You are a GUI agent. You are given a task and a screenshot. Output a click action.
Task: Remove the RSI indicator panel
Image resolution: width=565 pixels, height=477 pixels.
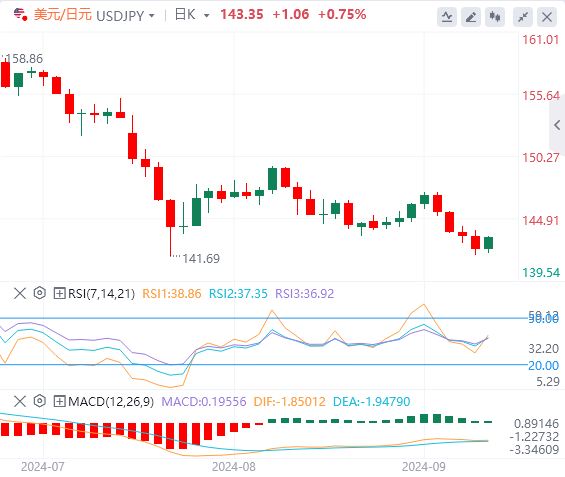tap(20, 293)
